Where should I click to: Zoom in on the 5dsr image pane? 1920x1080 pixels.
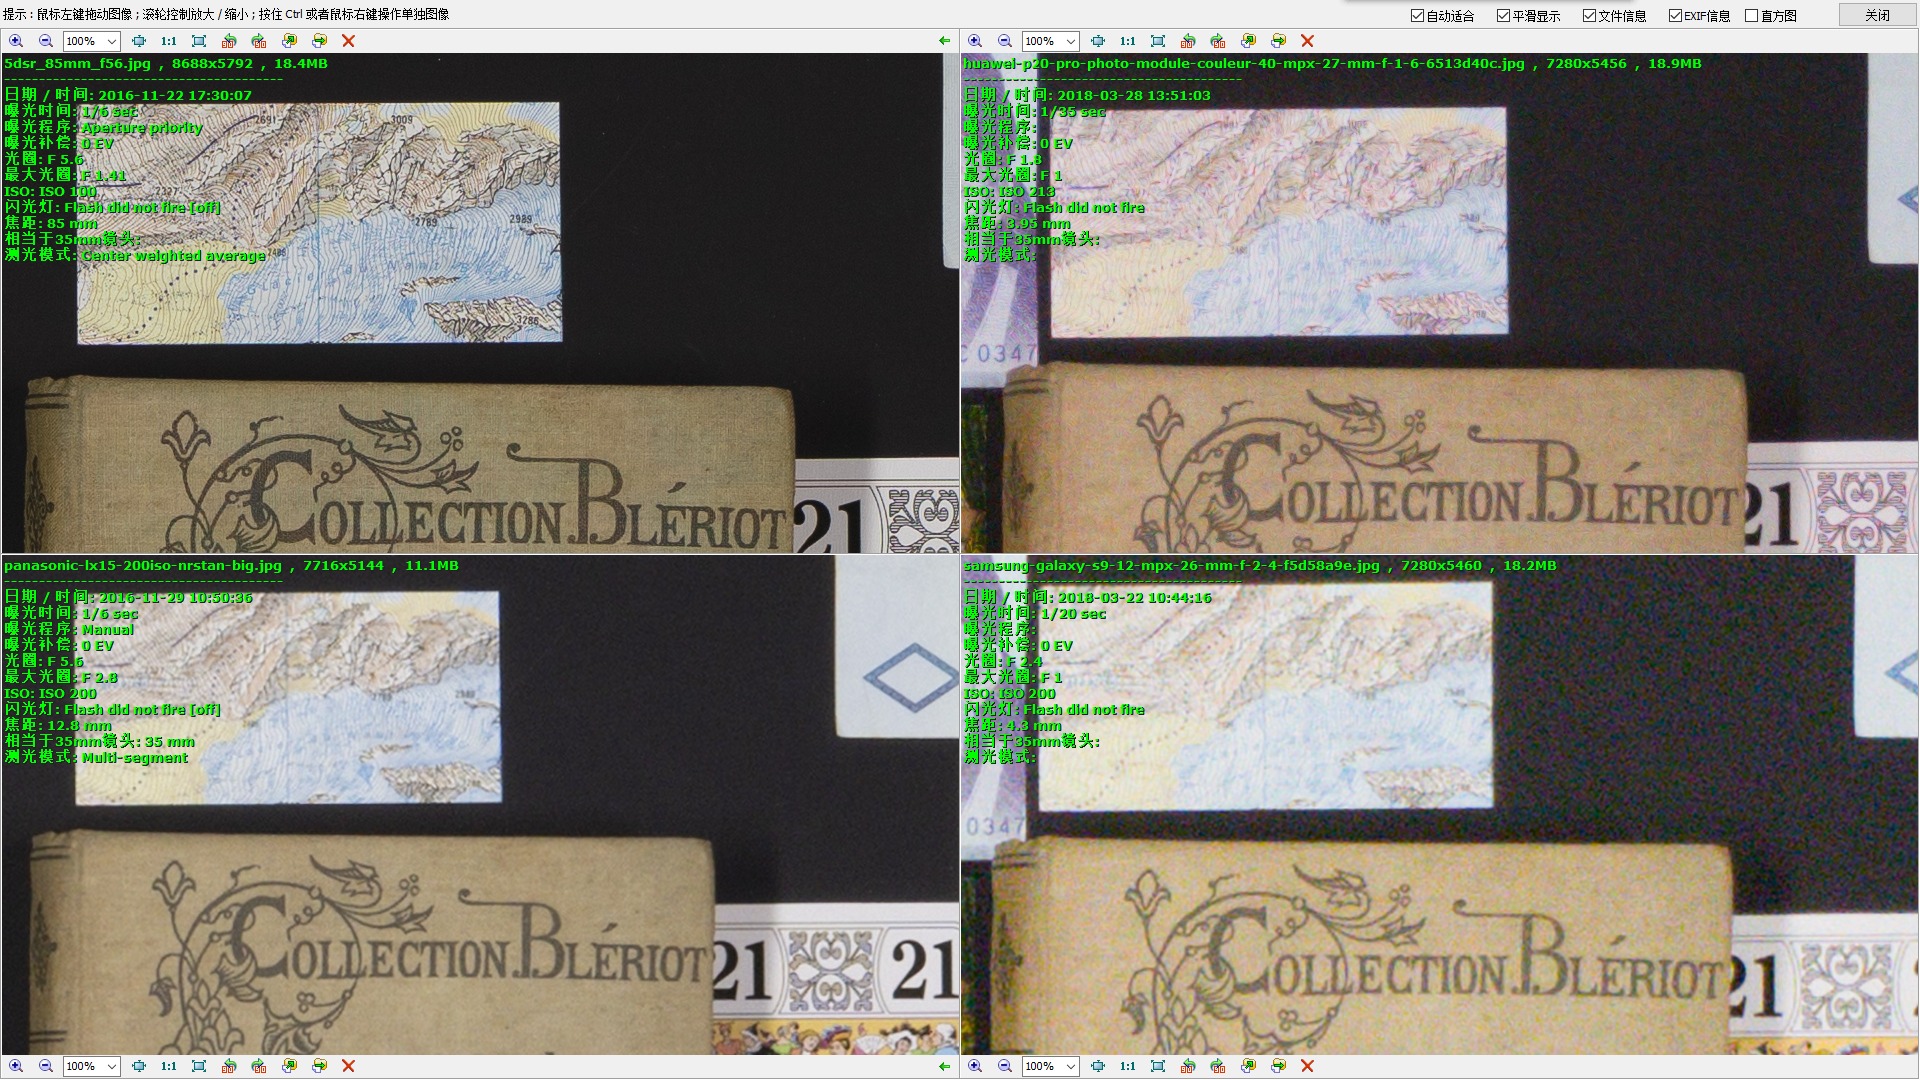(x=16, y=41)
